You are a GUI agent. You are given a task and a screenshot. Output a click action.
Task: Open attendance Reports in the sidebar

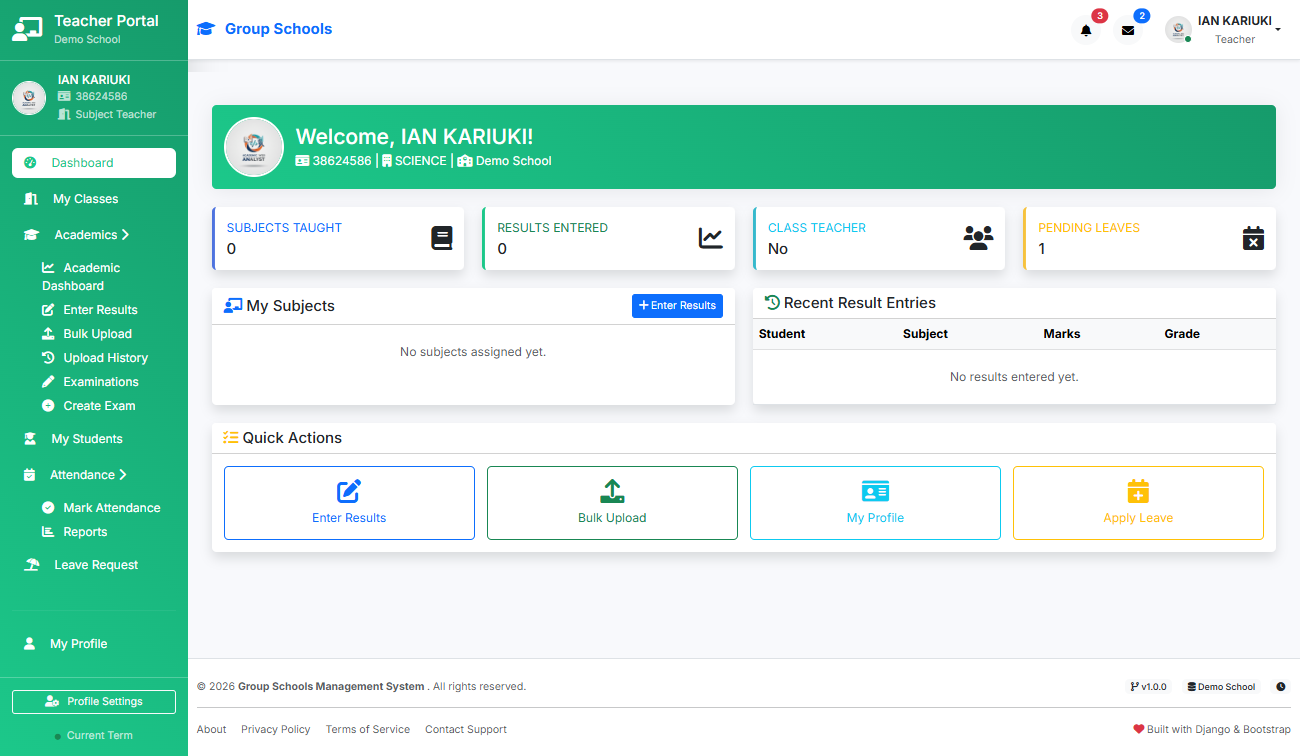click(x=75, y=532)
